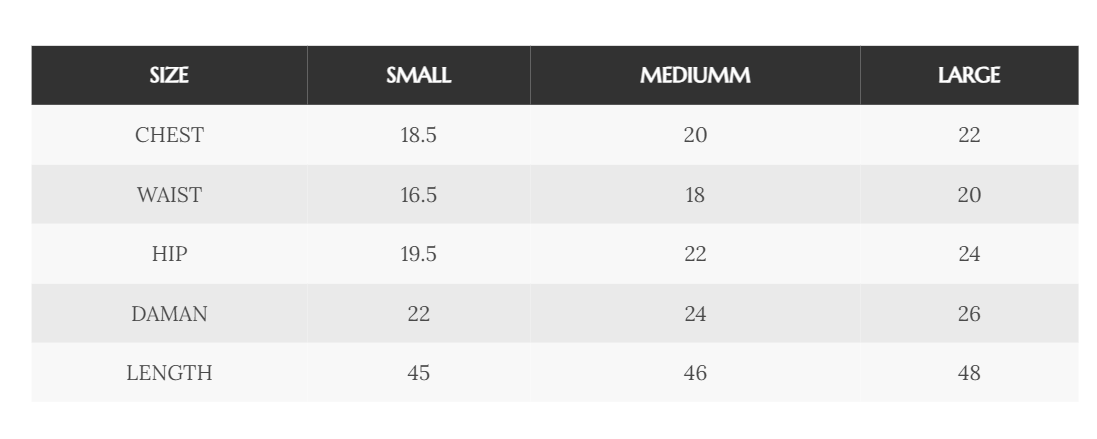Select the Small daman value 22
This screenshot has height=439, width=1097.
(418, 314)
